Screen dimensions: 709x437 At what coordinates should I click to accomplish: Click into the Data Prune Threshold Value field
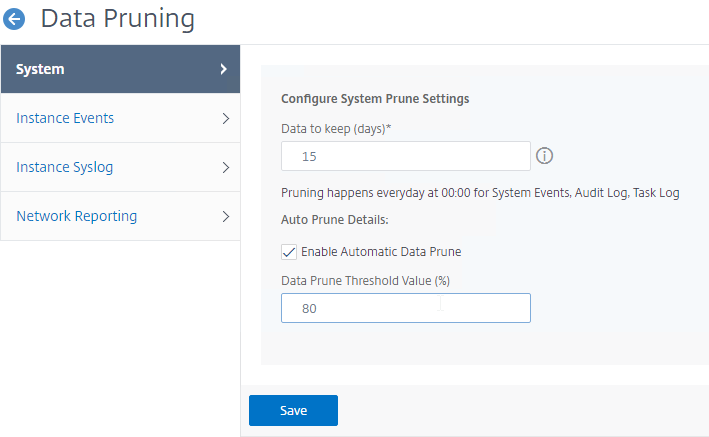tap(406, 308)
